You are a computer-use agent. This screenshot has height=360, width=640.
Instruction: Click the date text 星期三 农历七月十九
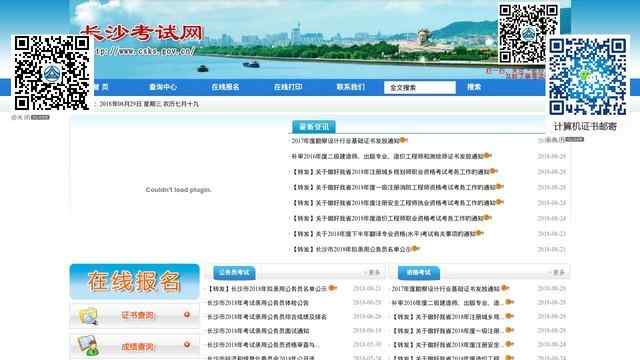point(170,104)
